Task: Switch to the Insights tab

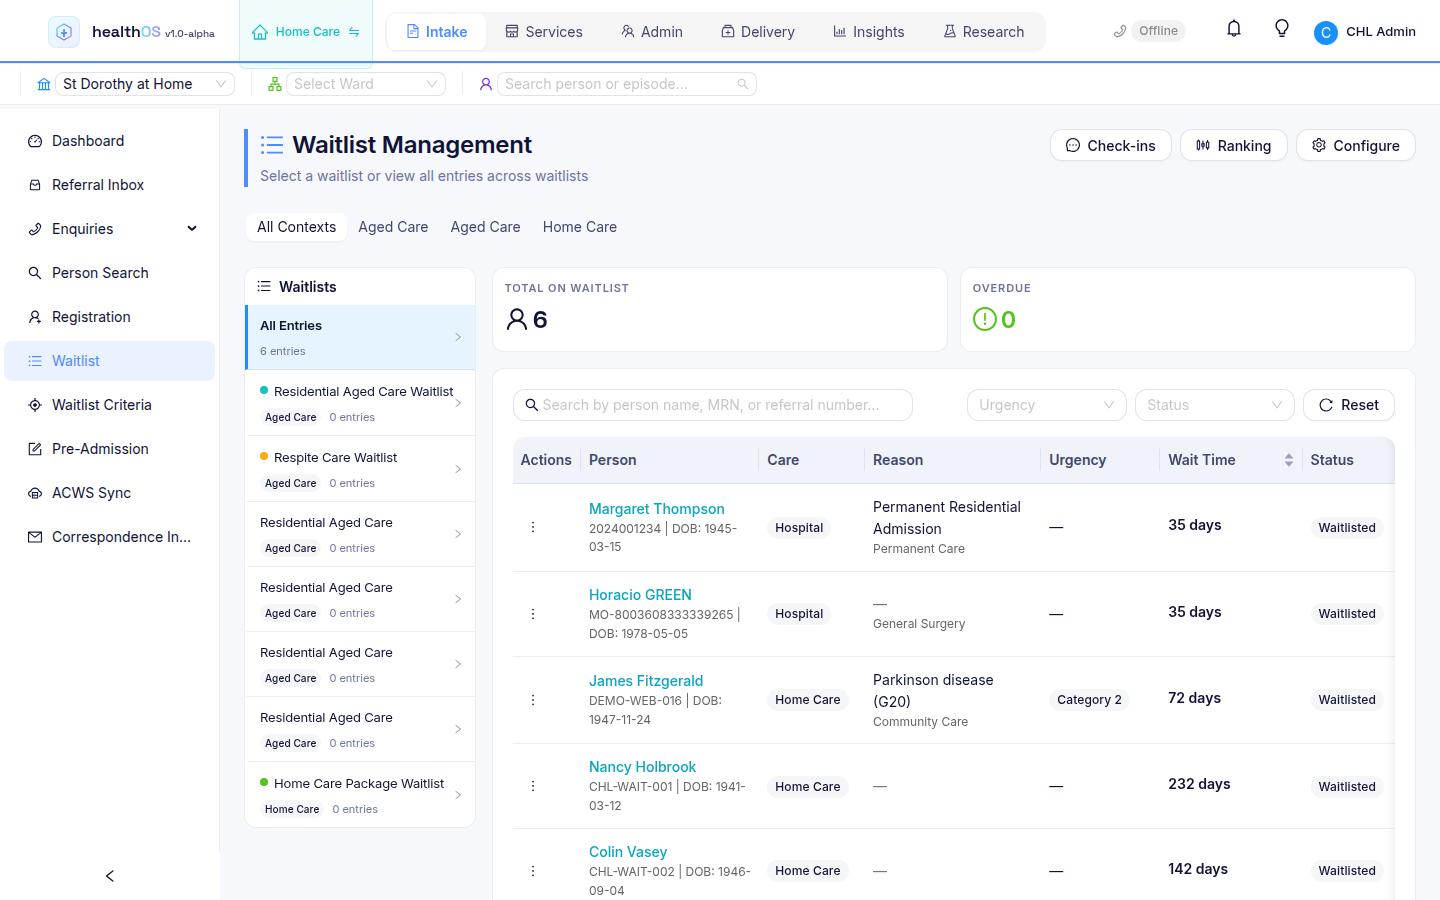Action: [x=869, y=32]
